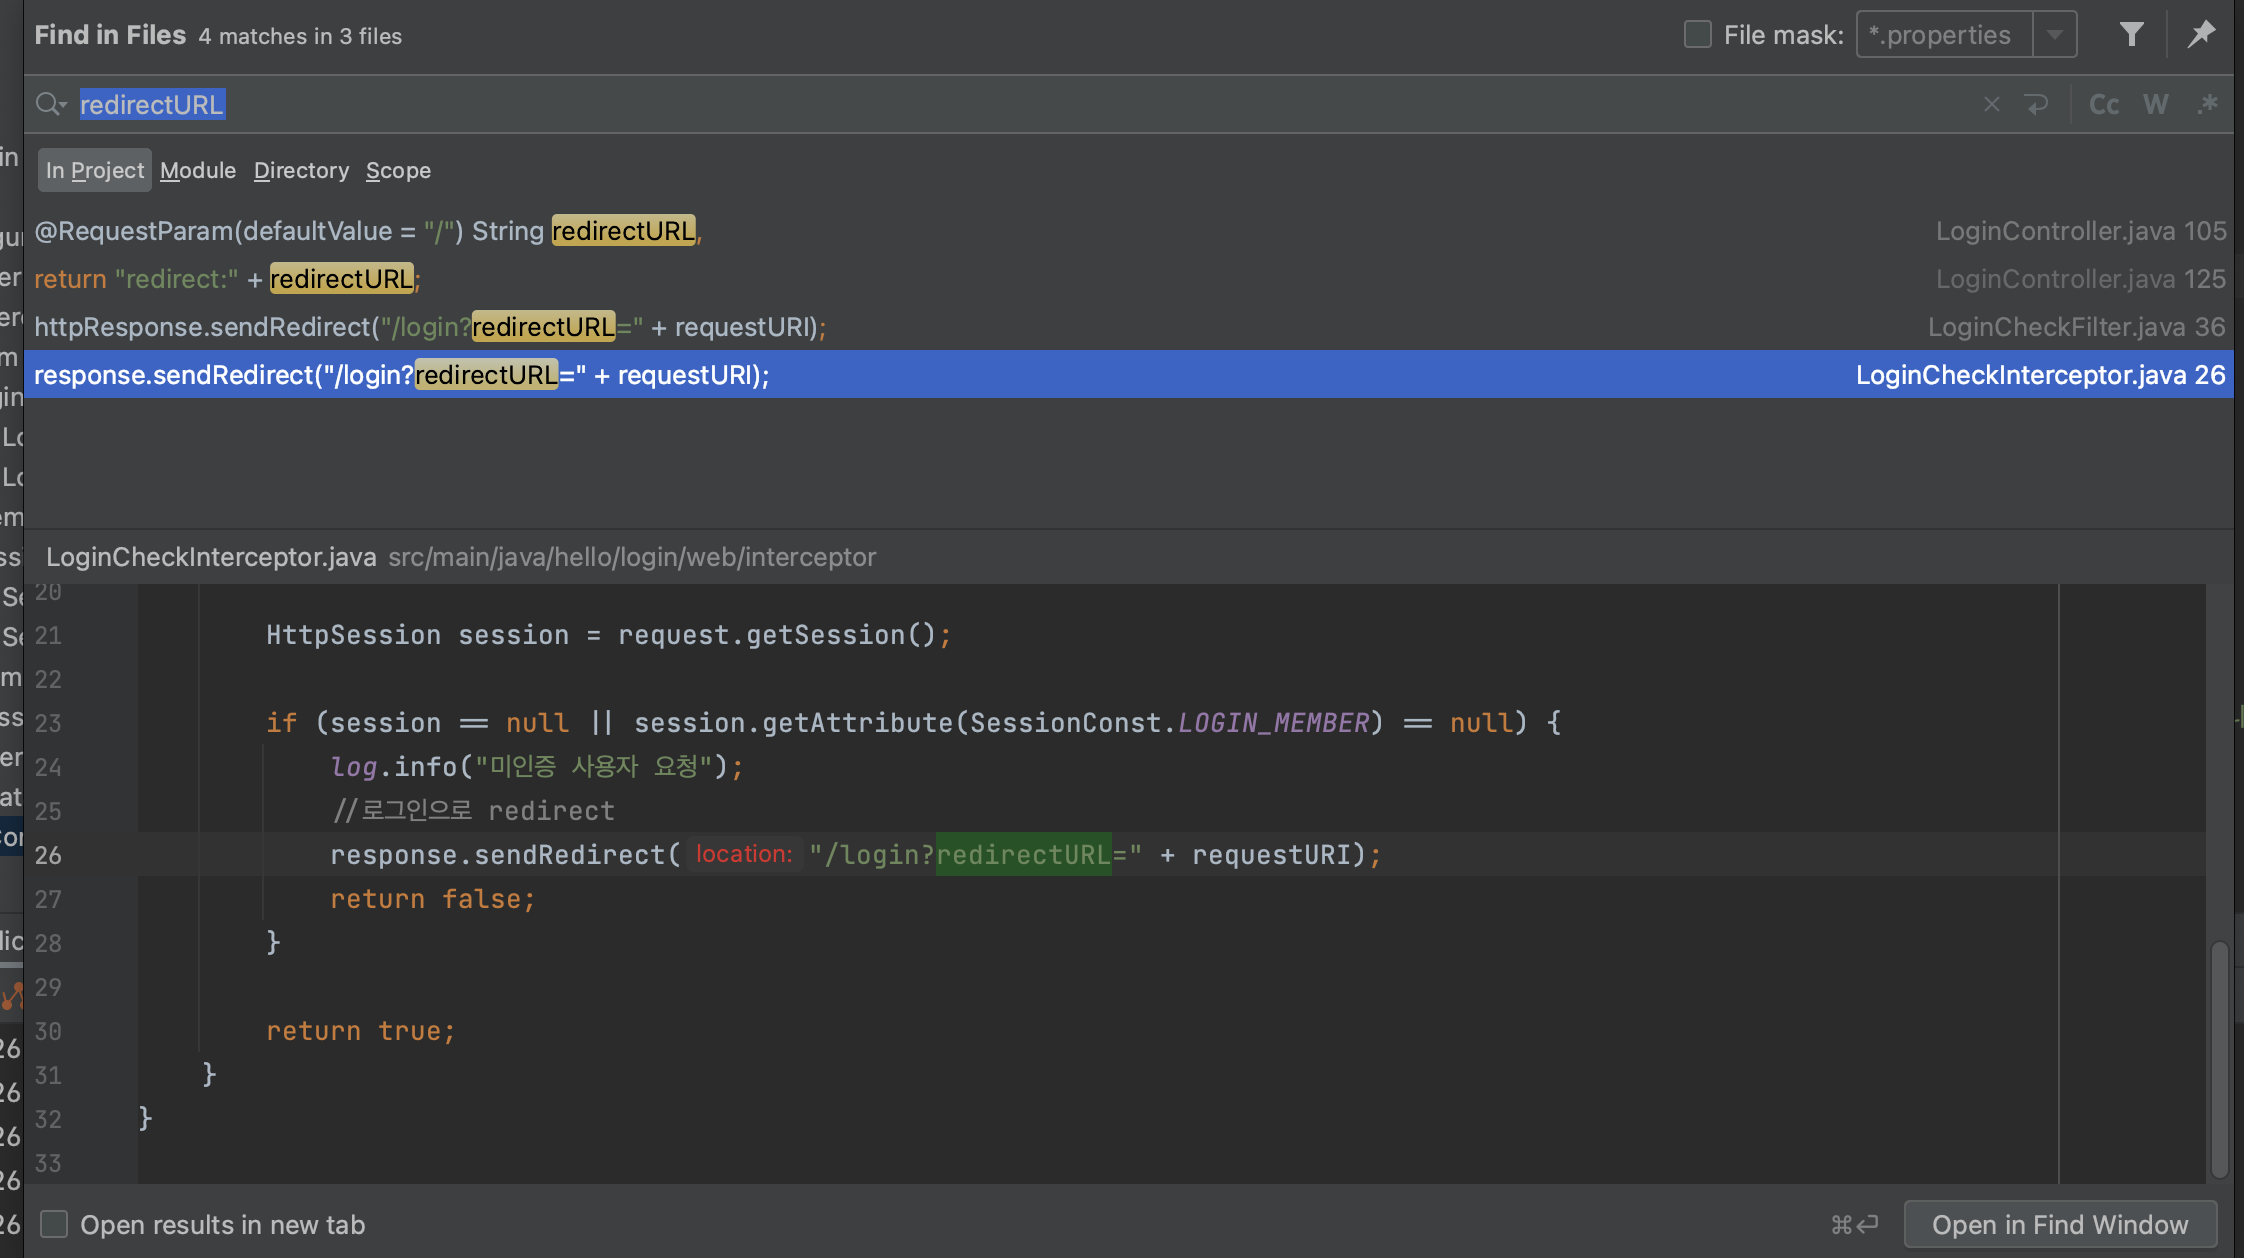Expand the File mask dropdown arrow
This screenshot has height=1258, width=2244.
click(x=2054, y=35)
